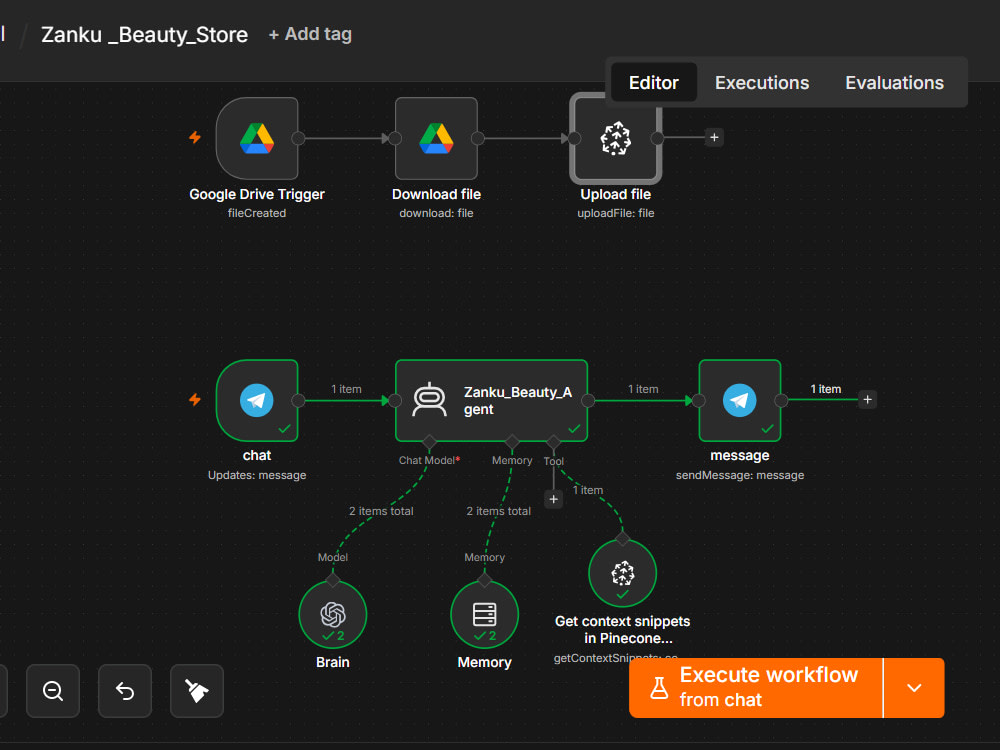Click the agent Memory connector diamond
The width and height of the screenshot is (1000, 750).
[x=512, y=441]
